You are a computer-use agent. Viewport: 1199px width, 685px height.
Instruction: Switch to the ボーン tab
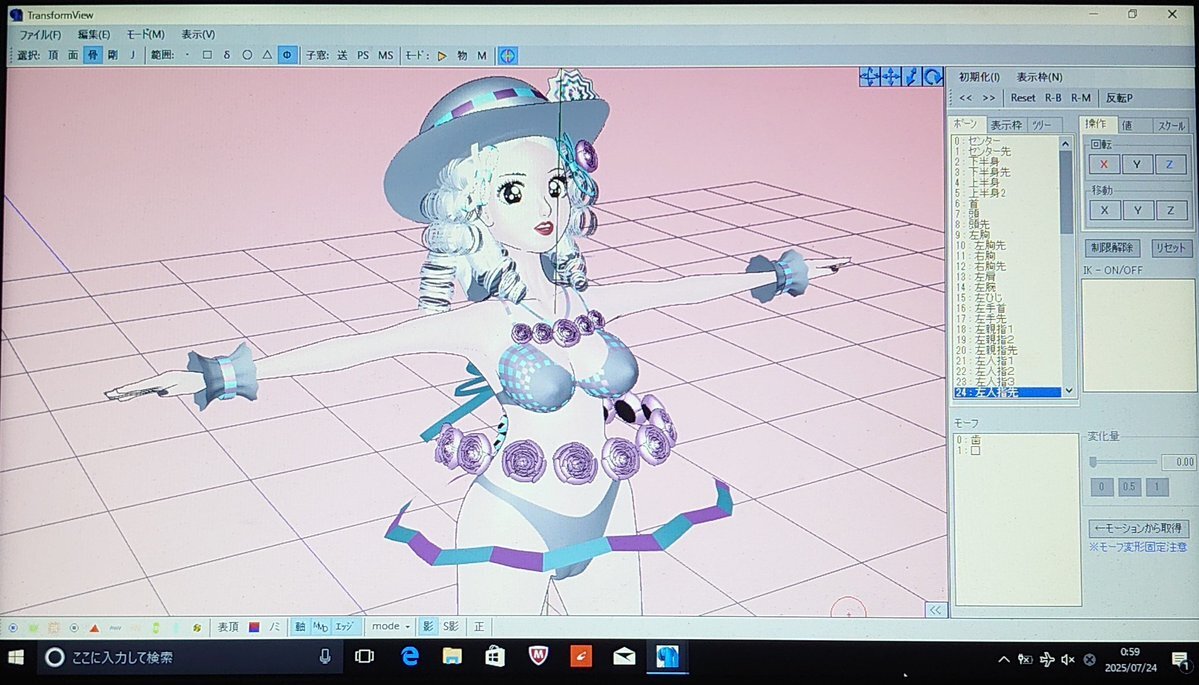click(966, 124)
